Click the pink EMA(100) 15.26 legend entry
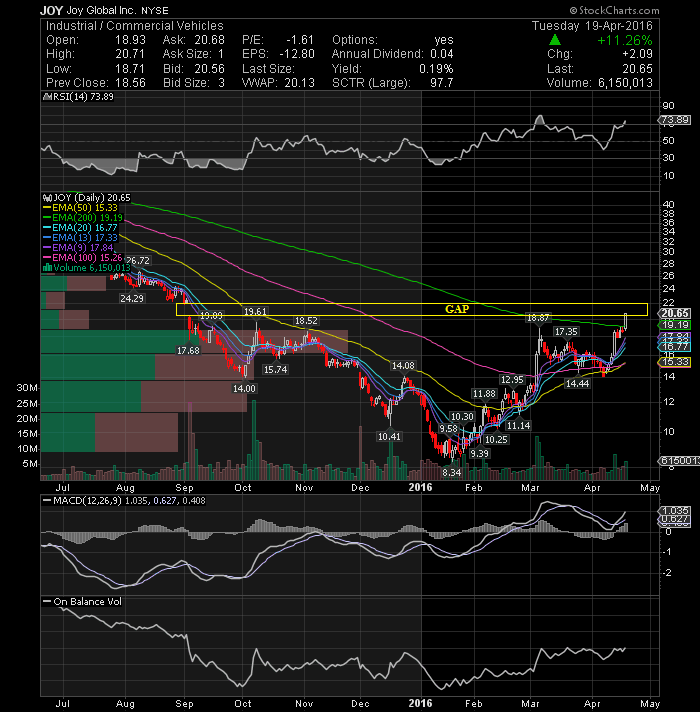Viewport: 700px width, 712px height. pos(83,257)
